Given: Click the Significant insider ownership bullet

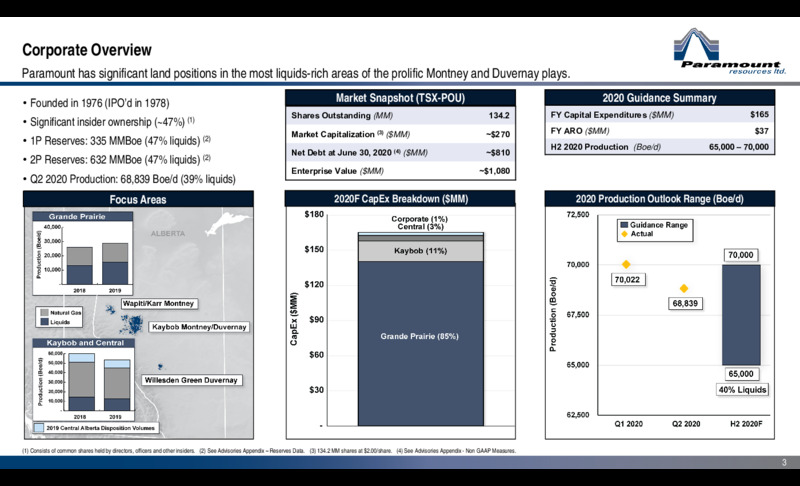Looking at the screenshot, I should pyautogui.click(x=108, y=122).
